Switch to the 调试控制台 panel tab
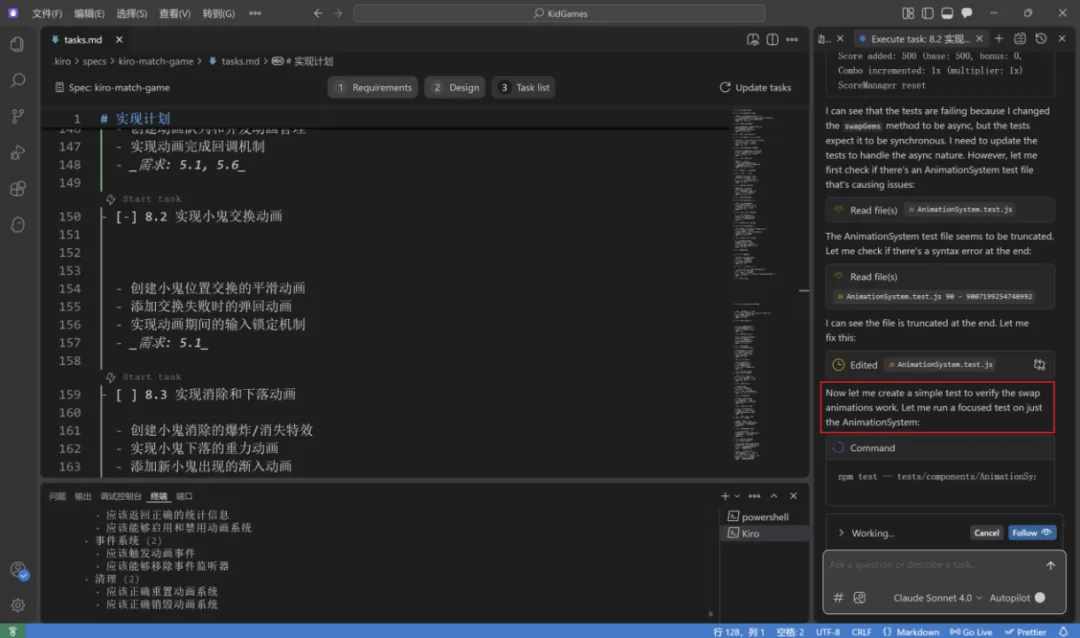 [121, 496]
